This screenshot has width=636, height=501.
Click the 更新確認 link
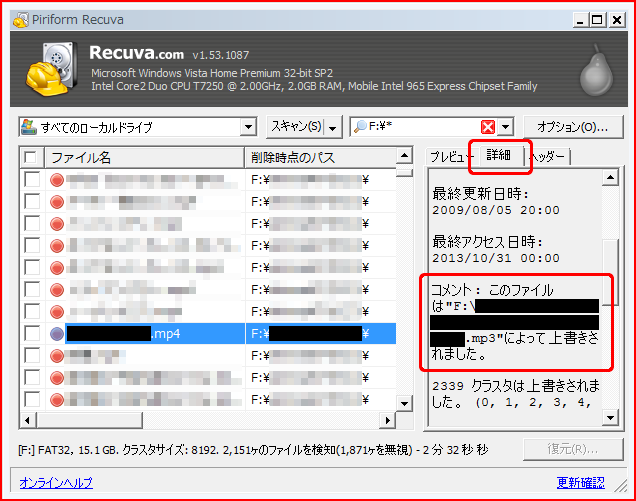click(x=580, y=482)
